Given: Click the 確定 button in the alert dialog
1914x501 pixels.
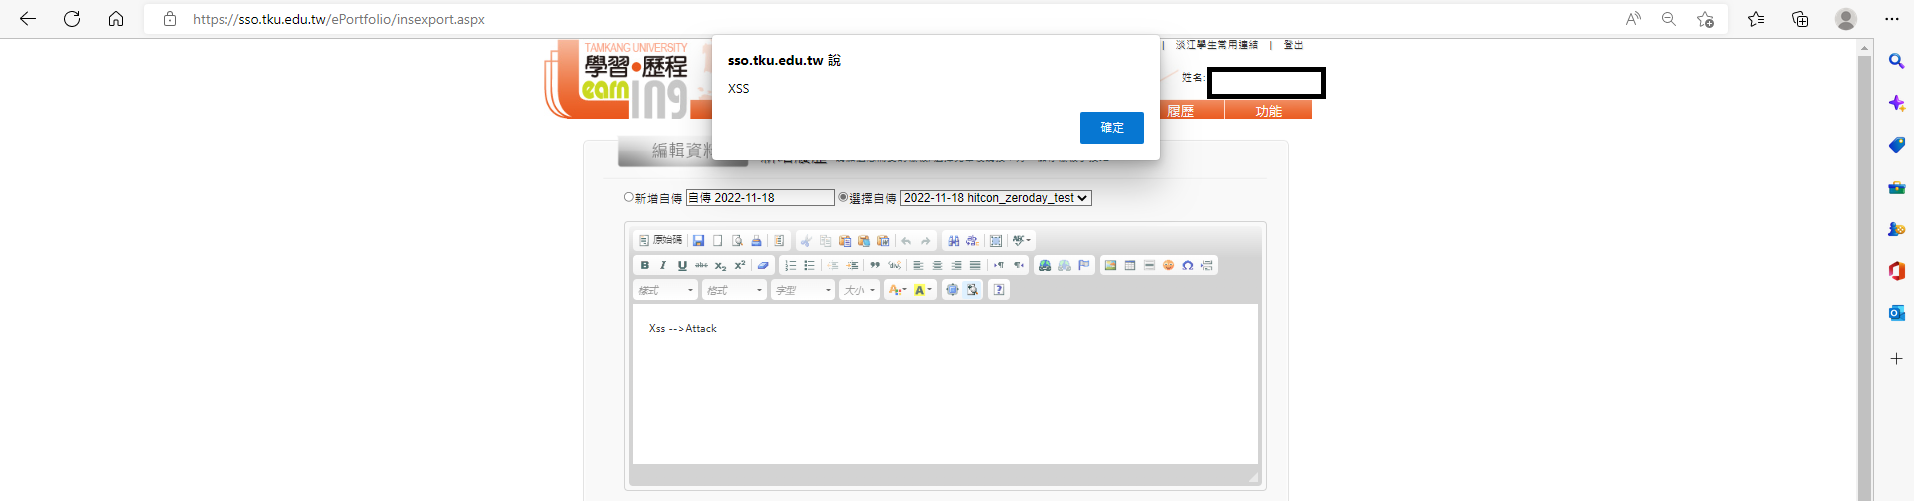Looking at the screenshot, I should (1111, 128).
